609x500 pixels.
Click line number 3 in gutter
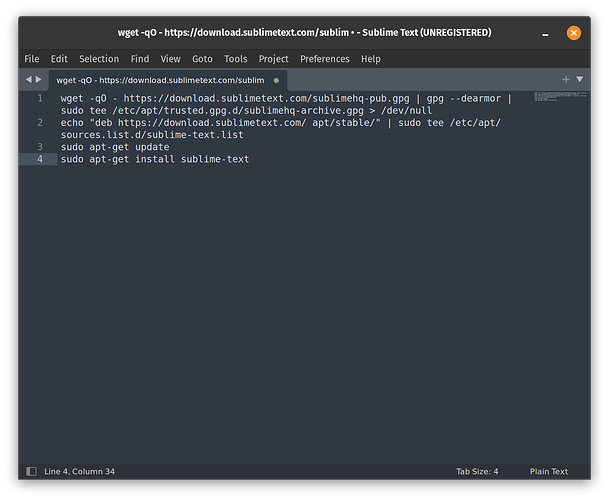(40, 146)
